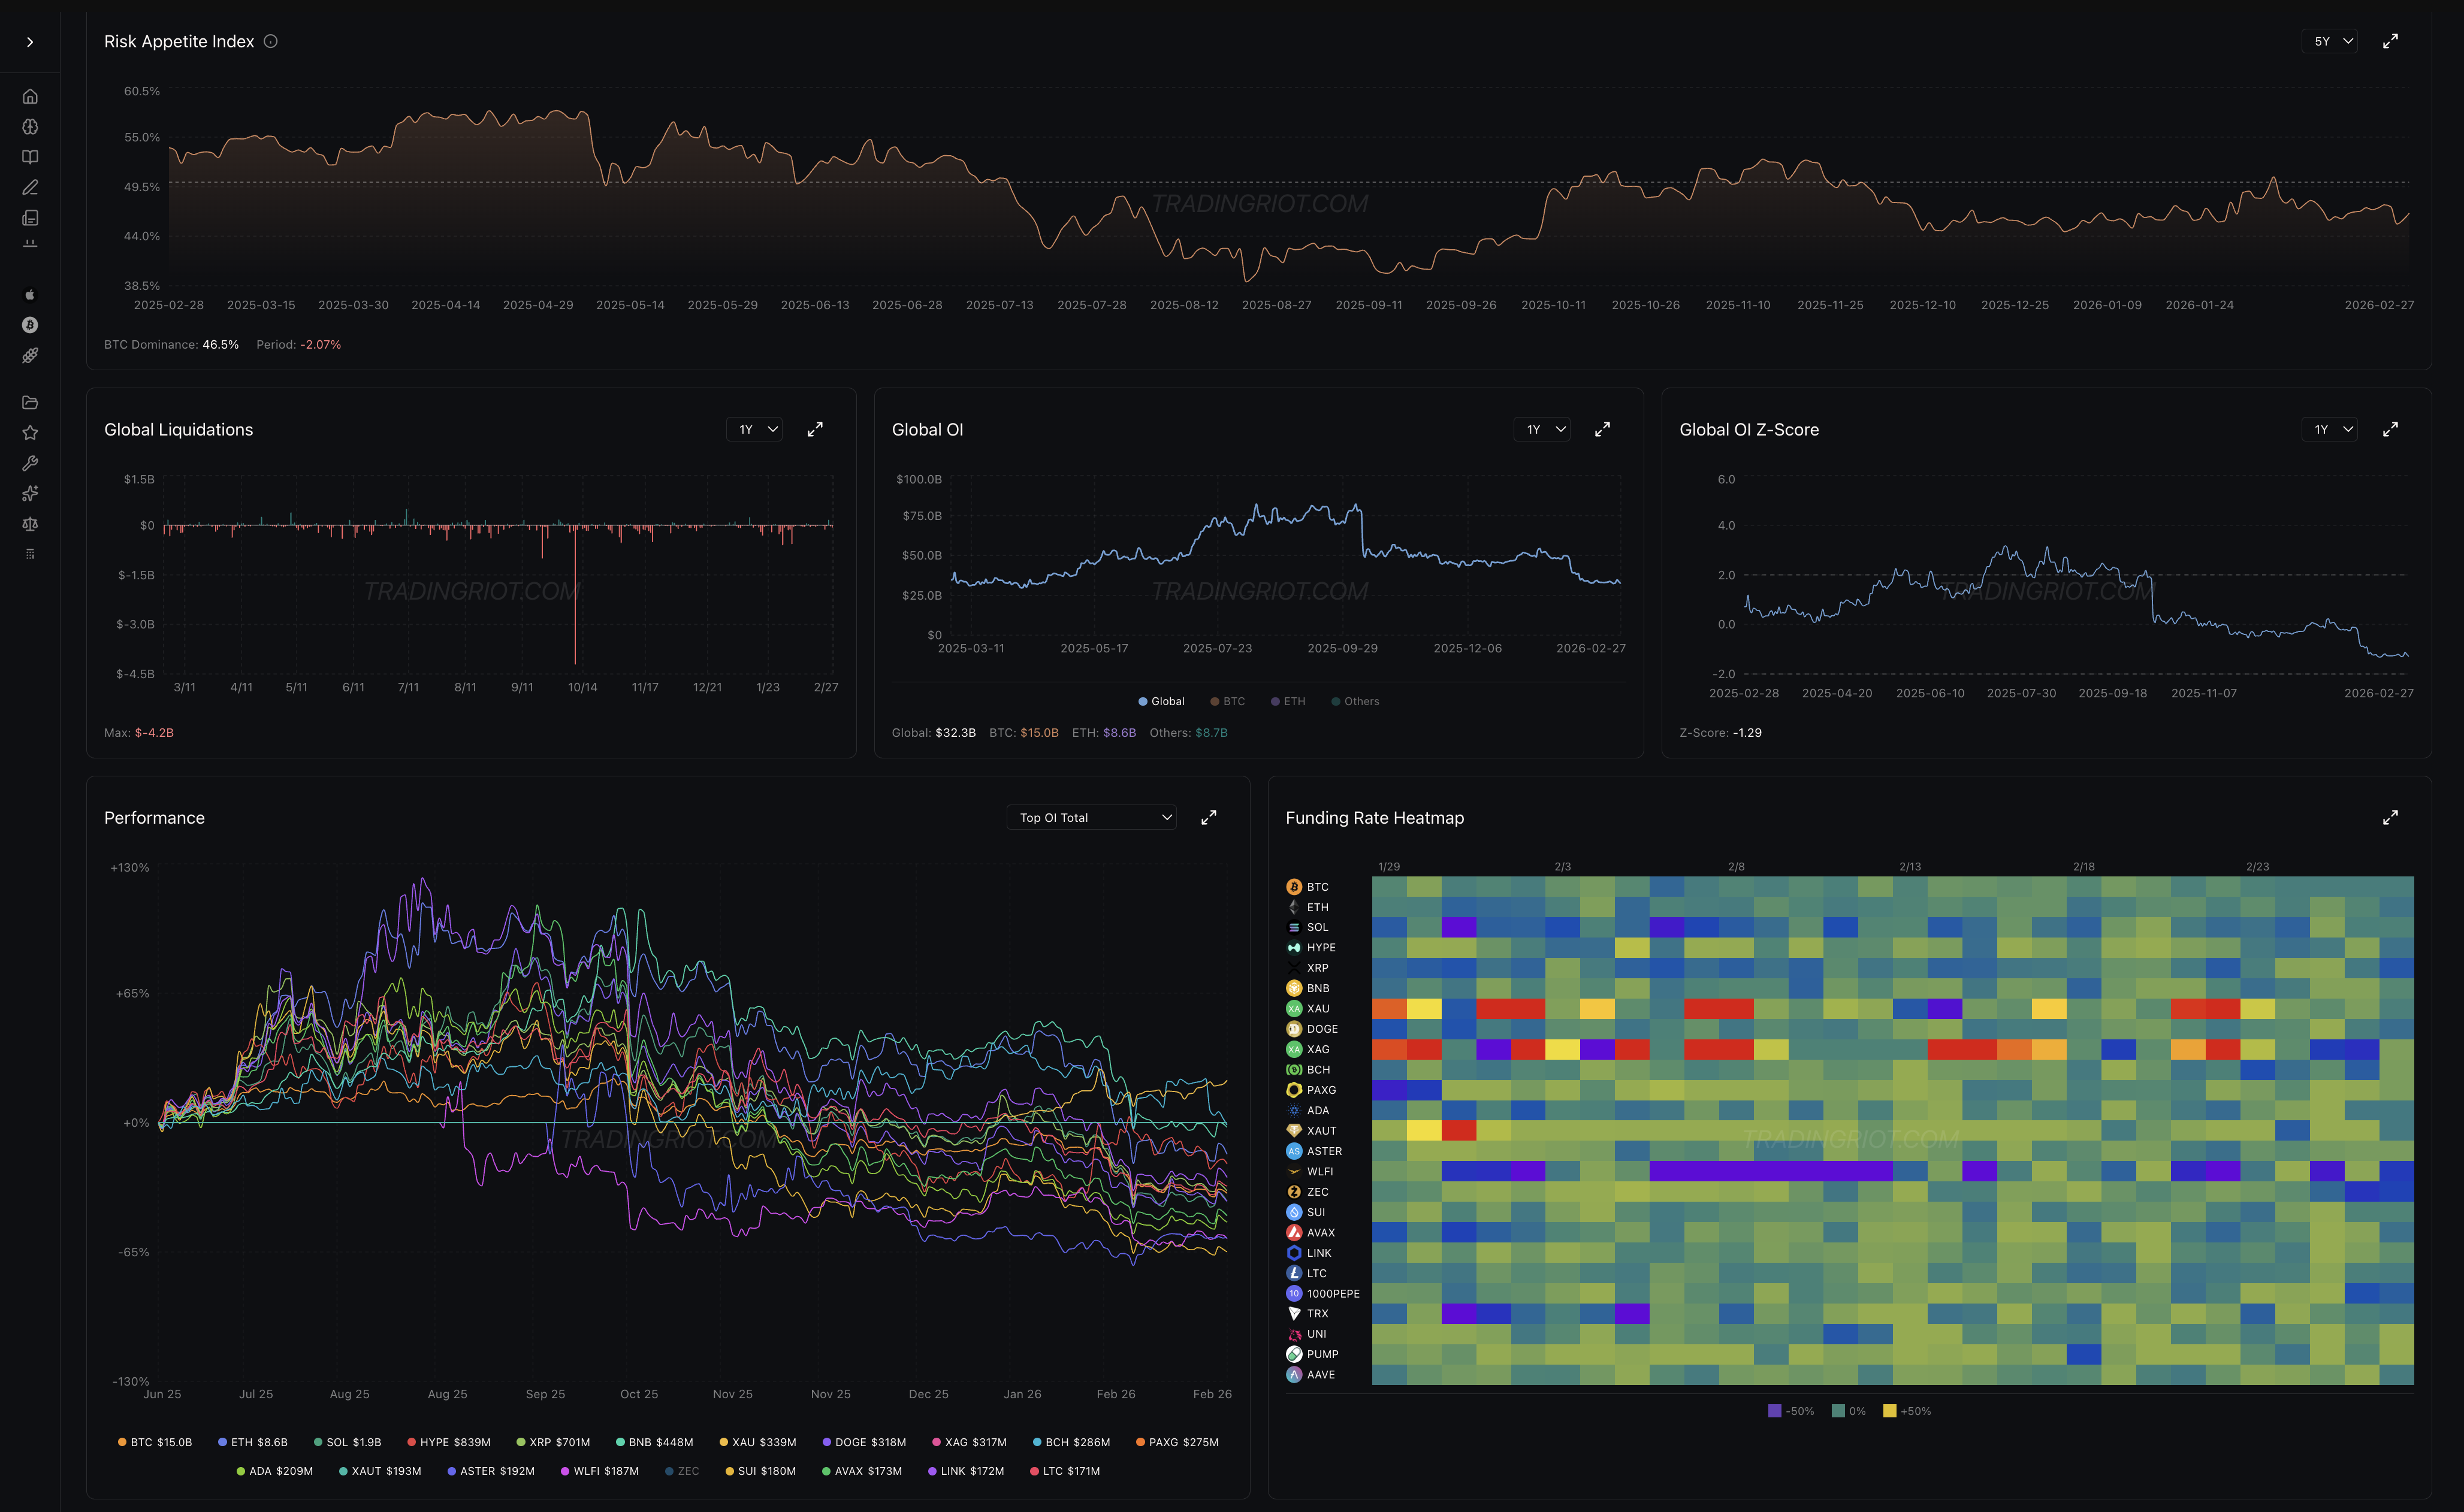
Task: Select the Home icon in the sidebar
Action: click(x=30, y=97)
